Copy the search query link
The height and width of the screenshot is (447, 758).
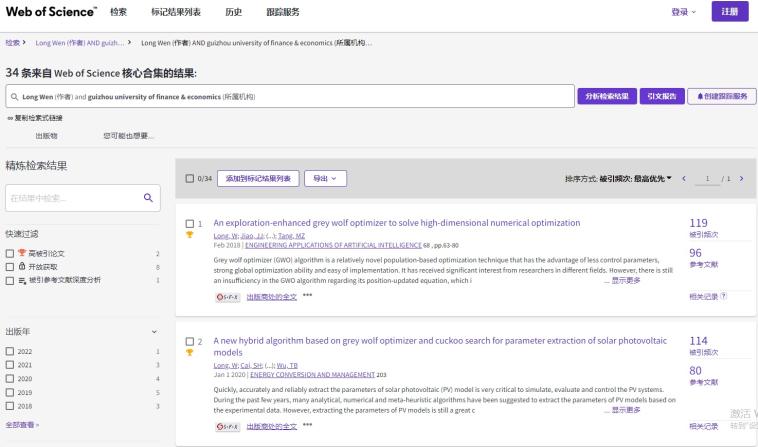click(x=36, y=119)
